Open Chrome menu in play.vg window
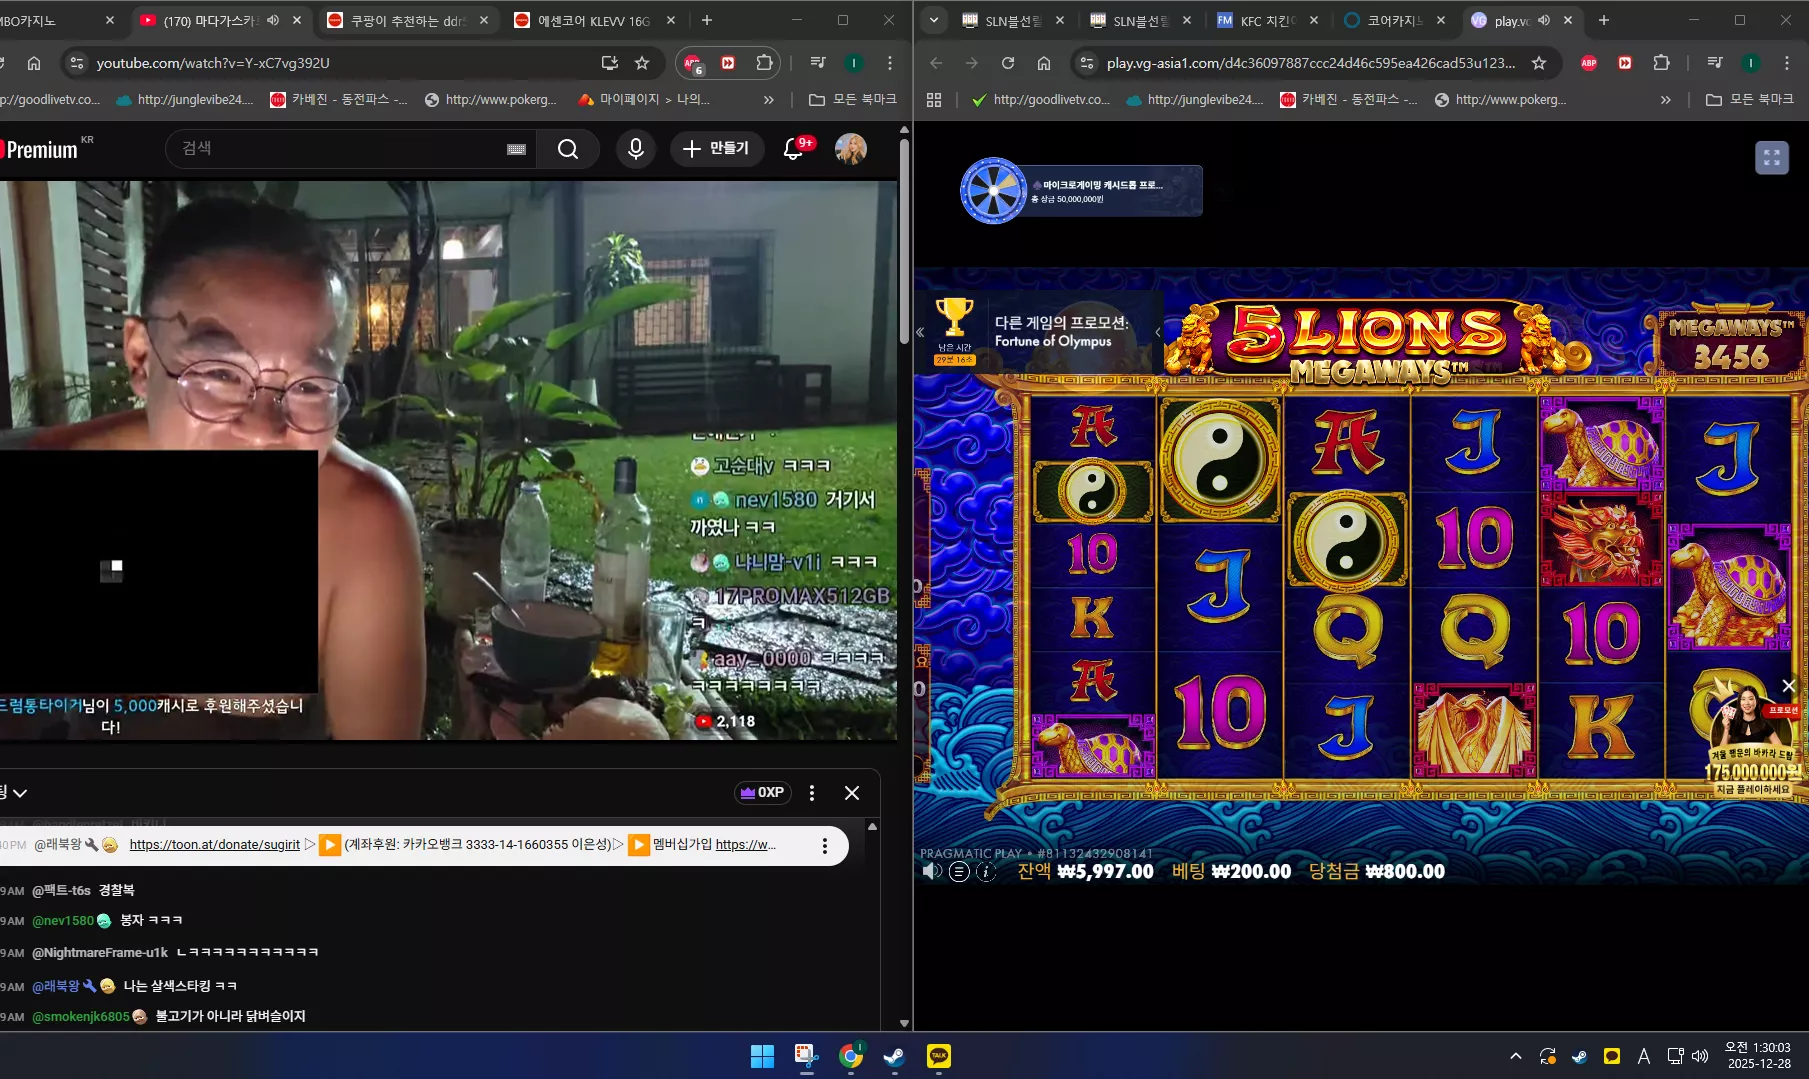Viewport: 1809px width, 1079px height. [x=1787, y=63]
